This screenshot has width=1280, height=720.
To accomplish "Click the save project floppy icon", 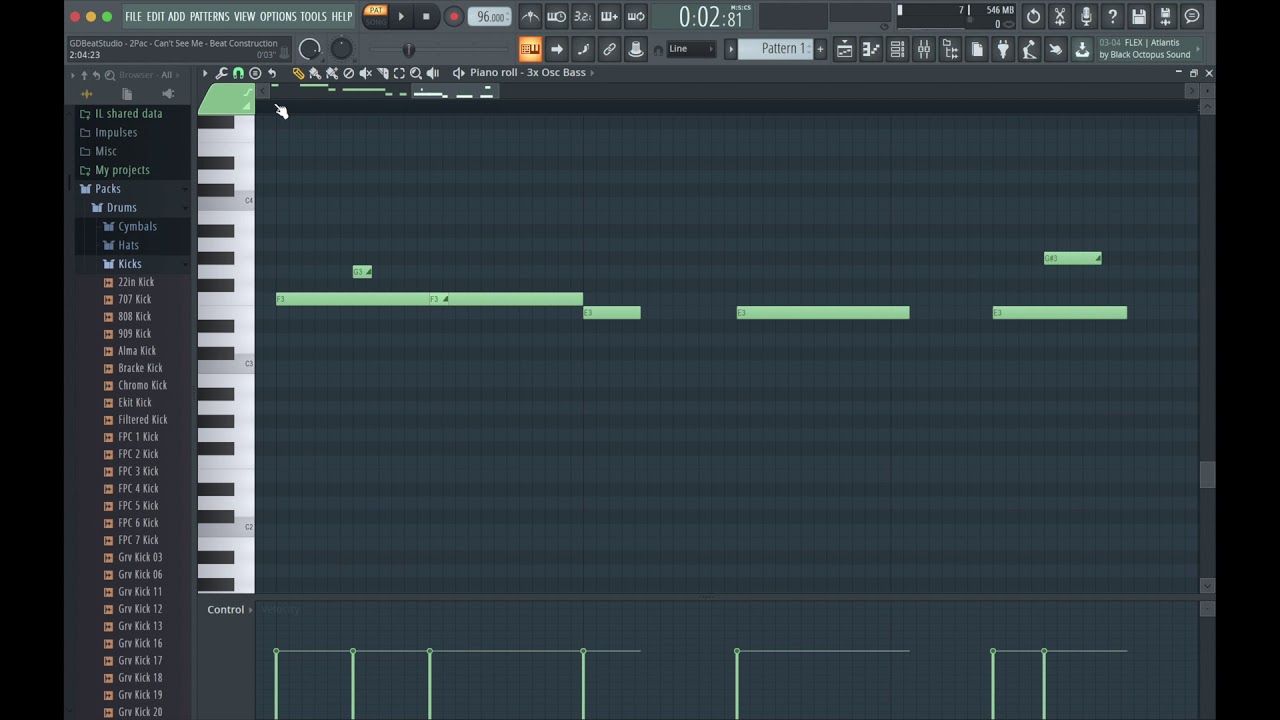I will 1139,16.
